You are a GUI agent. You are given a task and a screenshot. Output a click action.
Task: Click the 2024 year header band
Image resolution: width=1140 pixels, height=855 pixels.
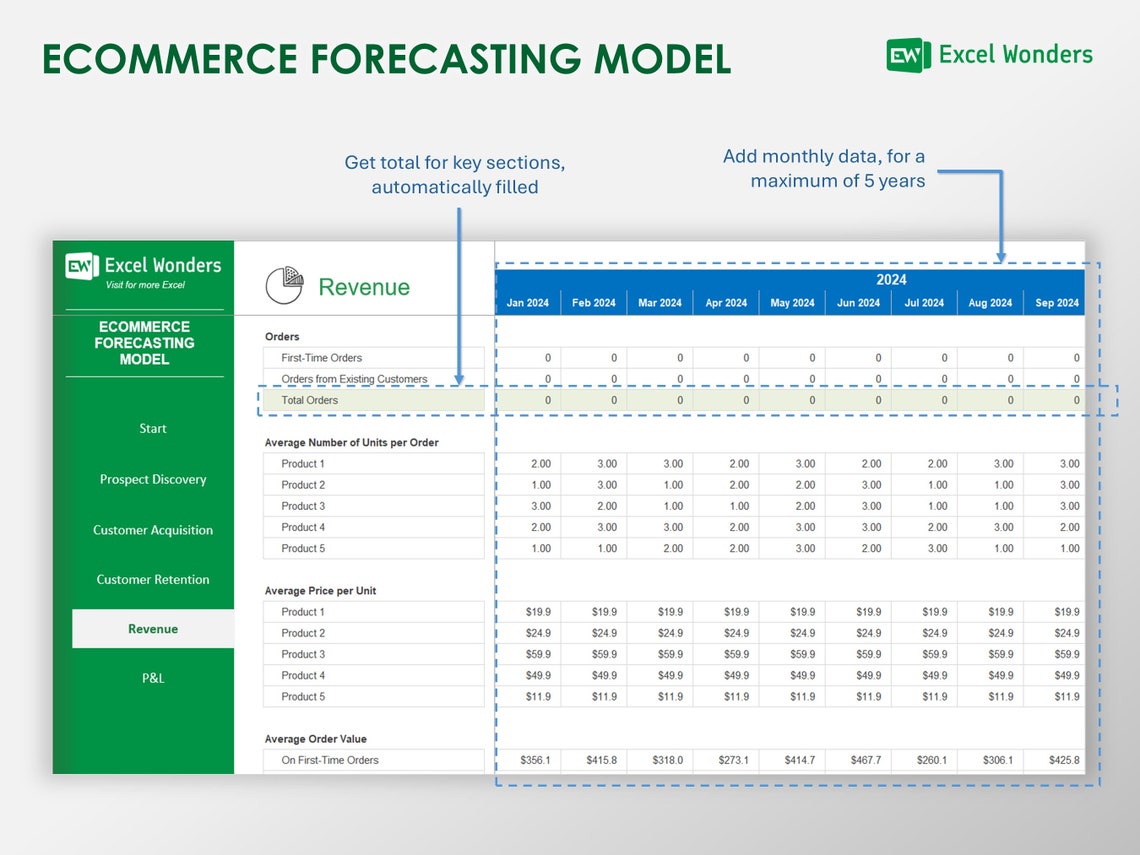pyautogui.click(x=890, y=279)
